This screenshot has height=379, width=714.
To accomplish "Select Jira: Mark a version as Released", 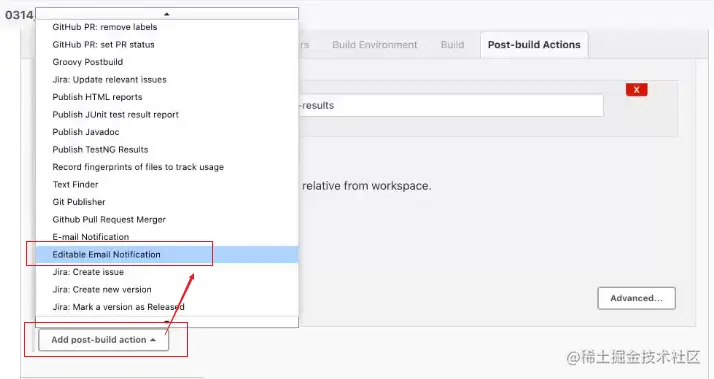I will click(167, 307).
